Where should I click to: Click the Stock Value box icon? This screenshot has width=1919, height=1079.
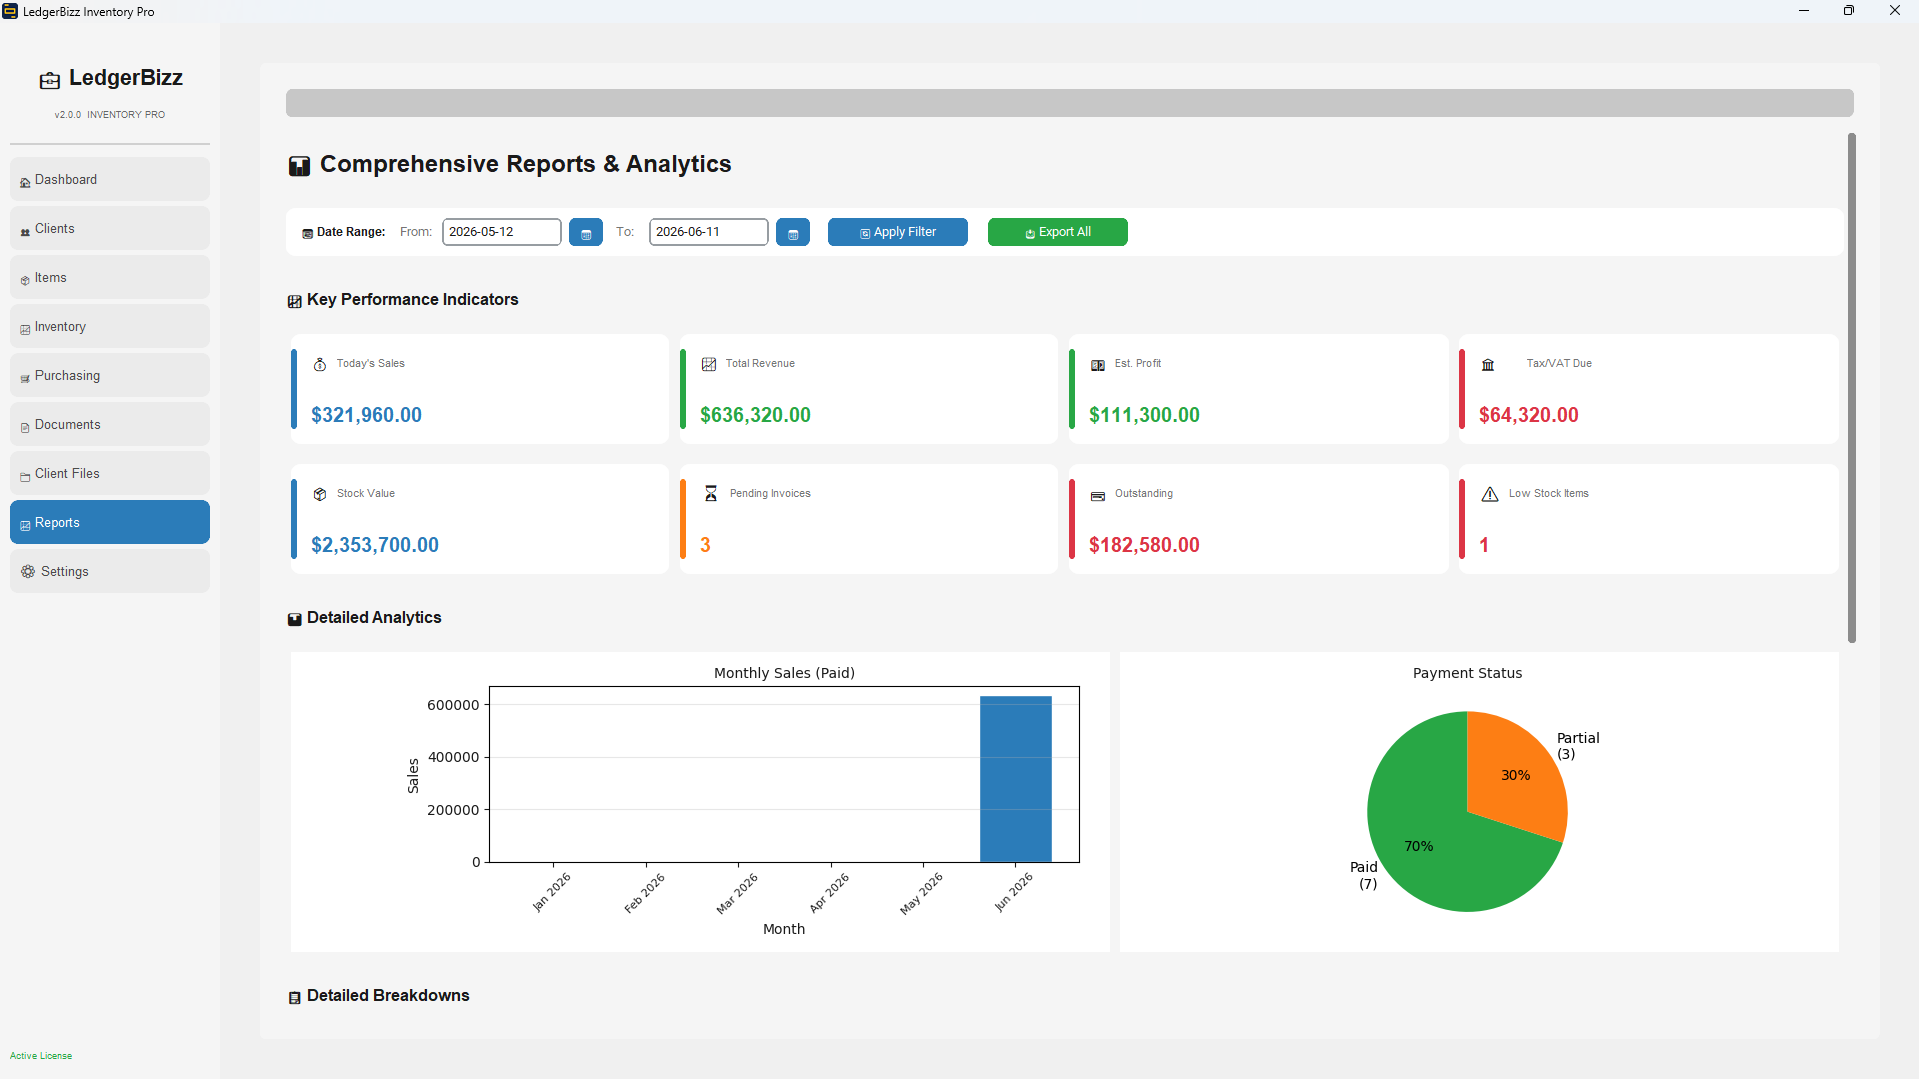[x=320, y=495]
